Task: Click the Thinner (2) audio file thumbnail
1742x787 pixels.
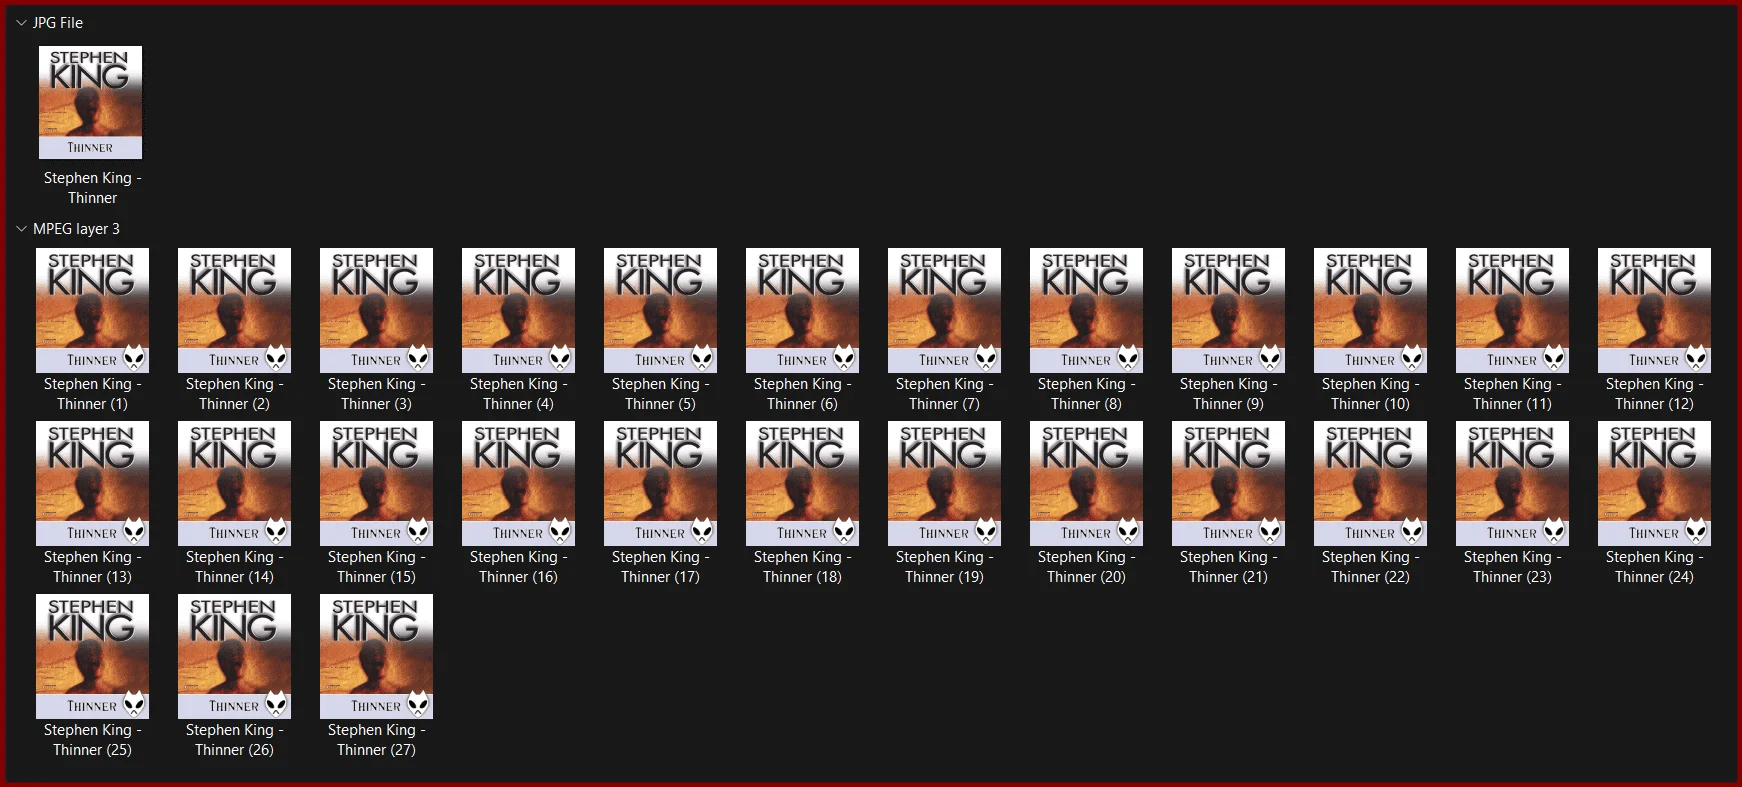Action: [x=234, y=310]
